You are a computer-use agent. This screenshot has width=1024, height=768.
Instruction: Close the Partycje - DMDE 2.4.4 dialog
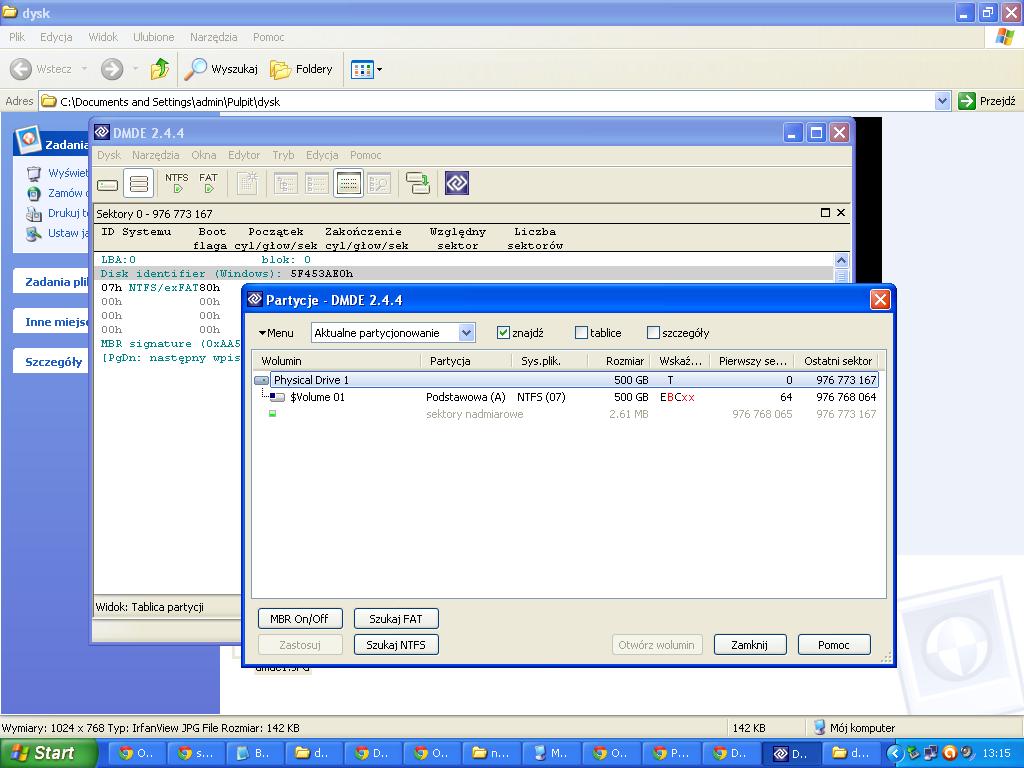pos(880,300)
